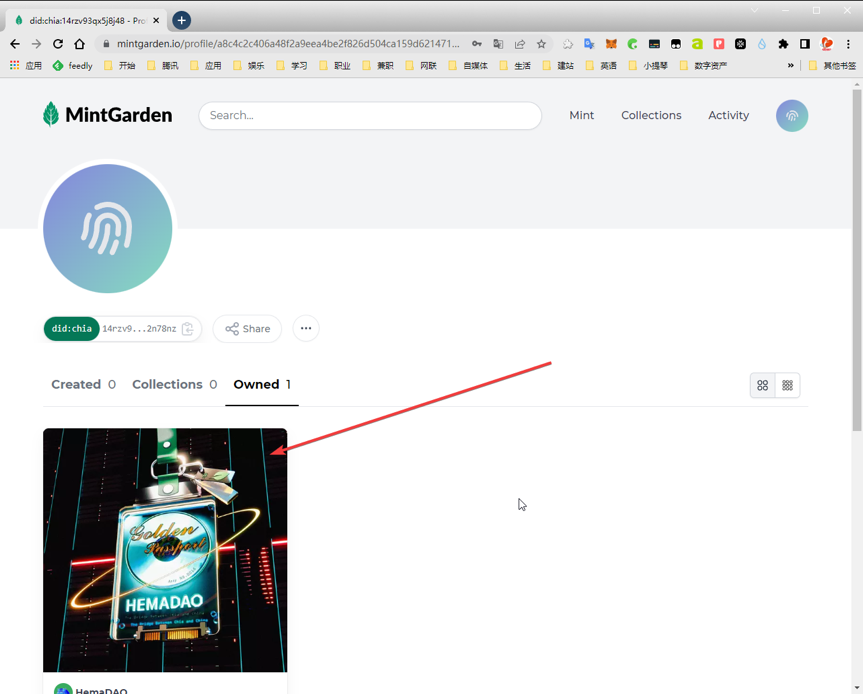Toggle the browser side panel
The width and height of the screenshot is (863, 694).
point(805,44)
